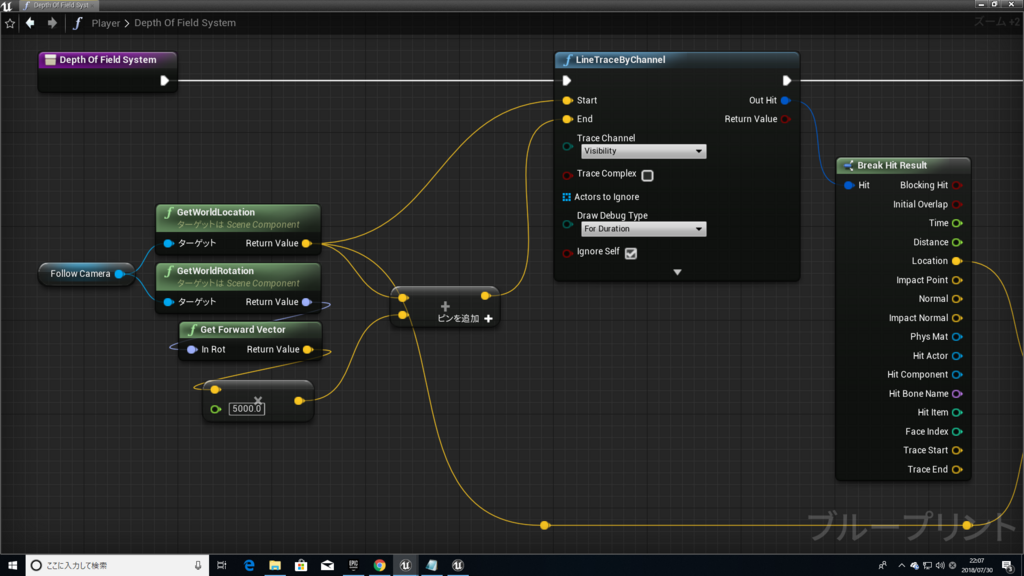Click the function icon beside Player breadcrumb

77,23
